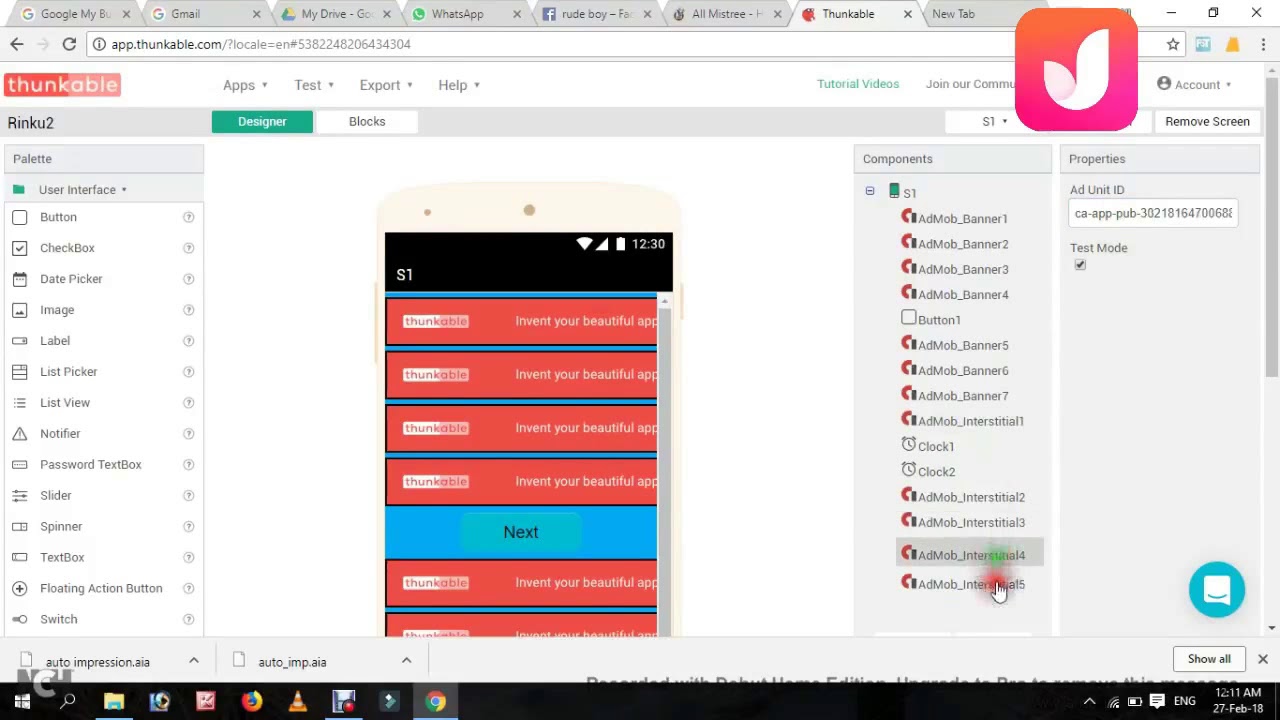This screenshot has height=720, width=1280.
Task: Click the Thunkable logo
Action: click(62, 85)
